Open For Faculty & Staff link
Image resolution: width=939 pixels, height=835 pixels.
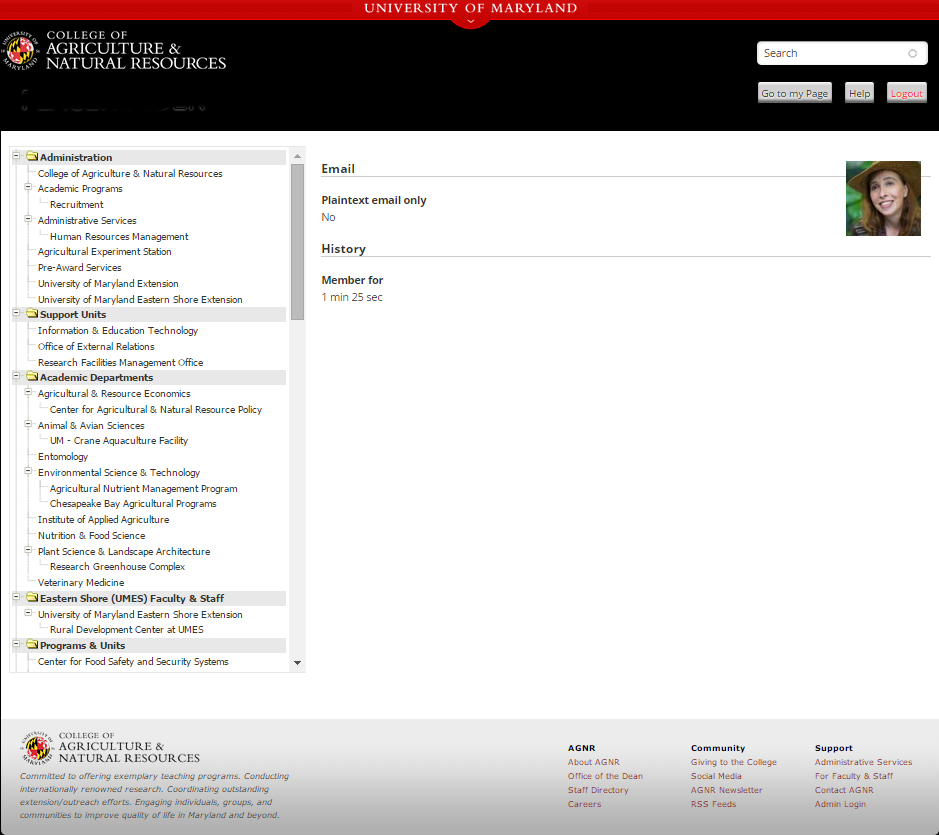click(853, 776)
